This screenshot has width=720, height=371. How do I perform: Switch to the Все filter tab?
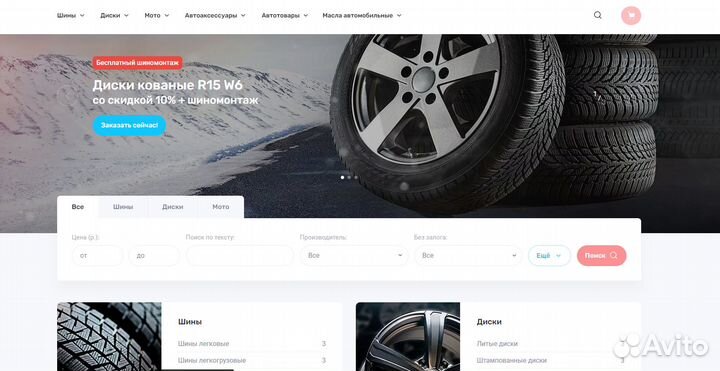point(78,207)
